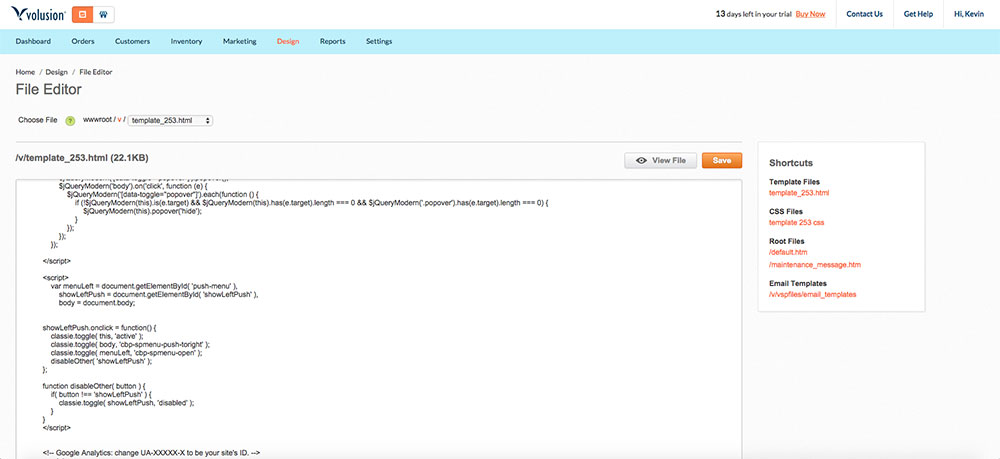Click the "classie.toggle( this, 'active' );" line

pos(97,336)
